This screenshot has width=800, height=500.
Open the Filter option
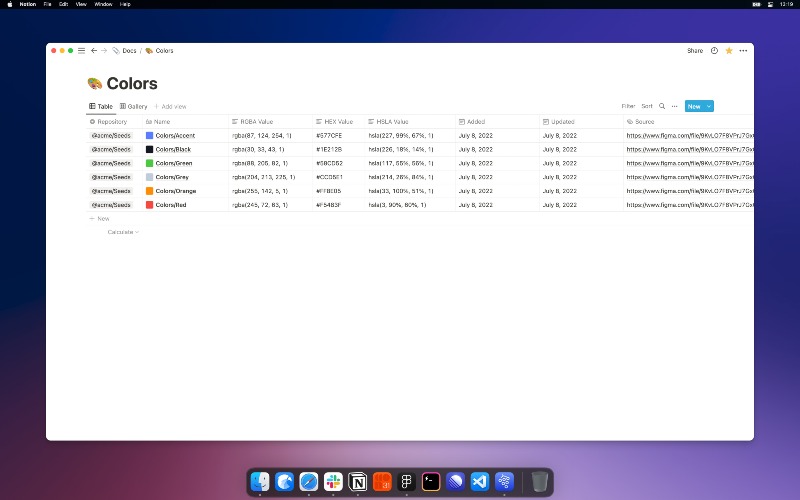[x=628, y=106]
